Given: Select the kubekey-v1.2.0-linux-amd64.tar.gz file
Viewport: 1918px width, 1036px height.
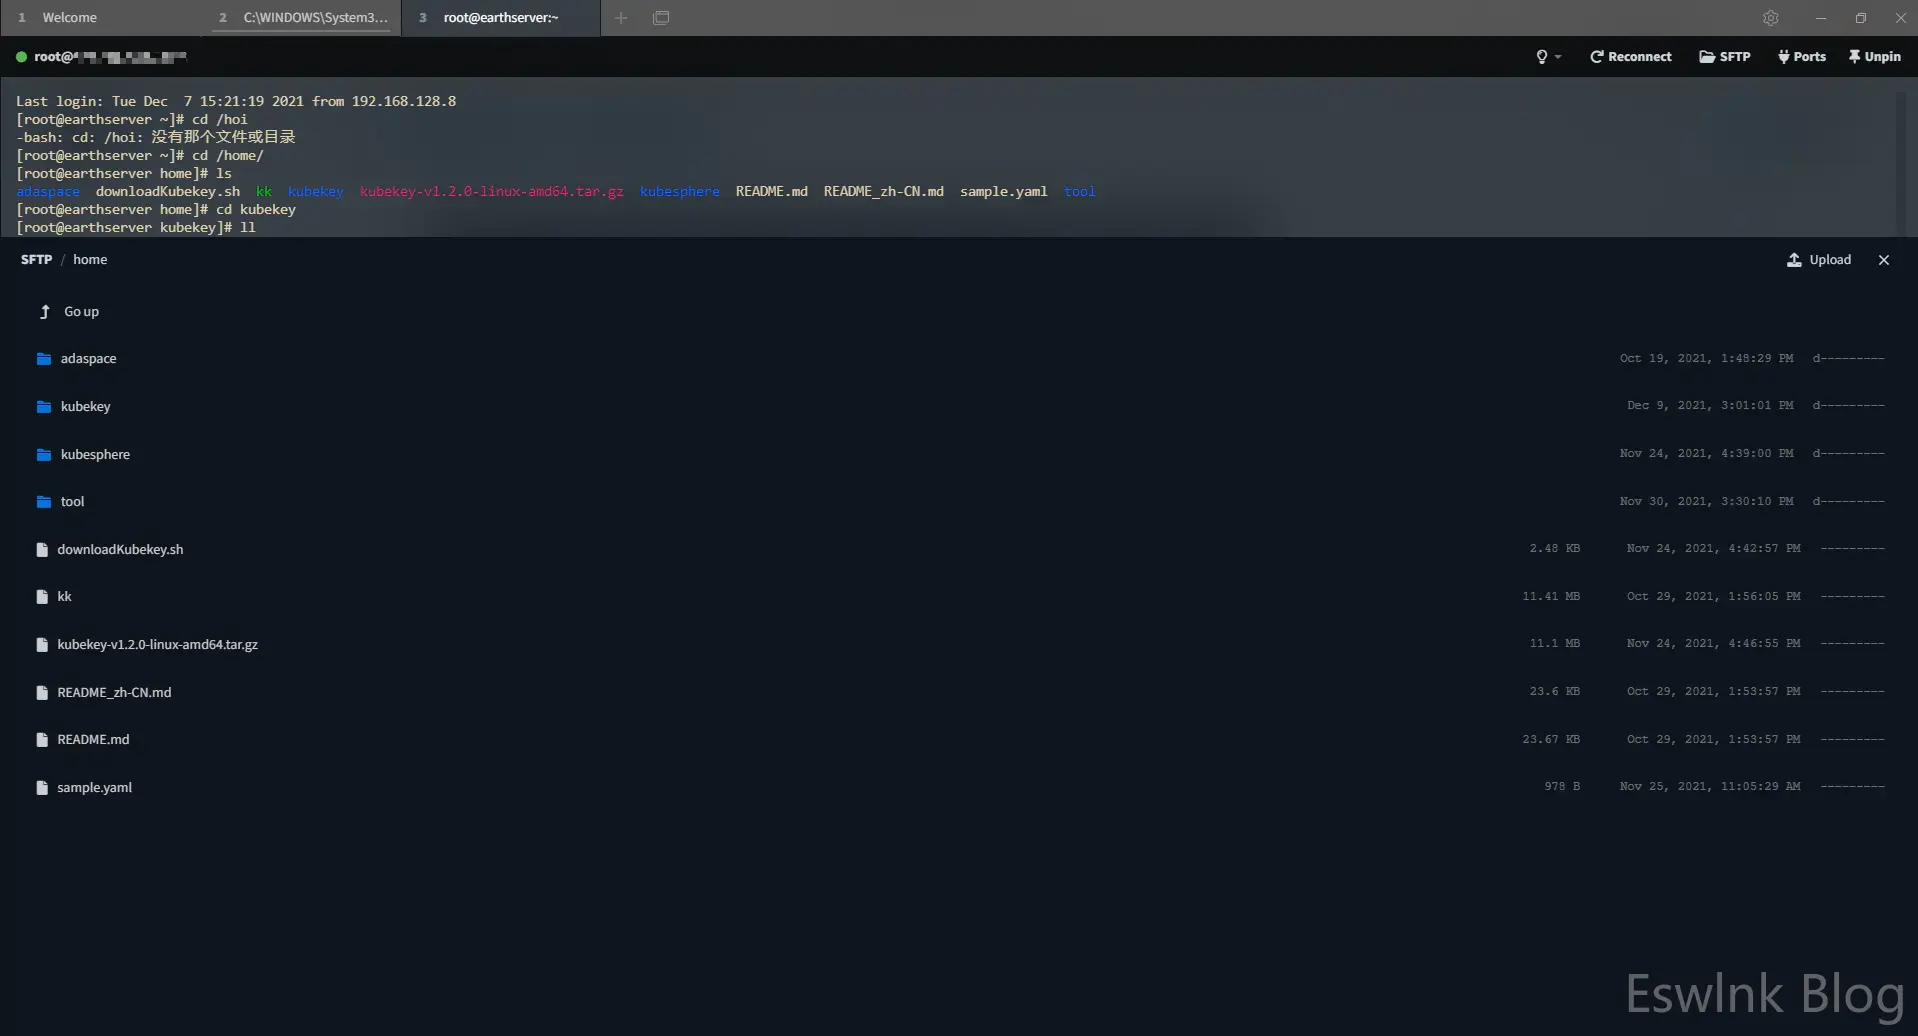Looking at the screenshot, I should pos(157,645).
